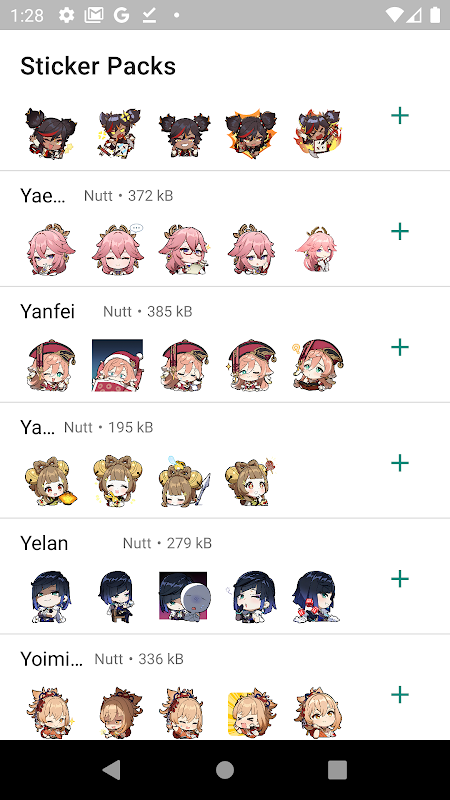This screenshot has height=800, width=450.
Task: Open recent apps square button
Action: point(337,769)
